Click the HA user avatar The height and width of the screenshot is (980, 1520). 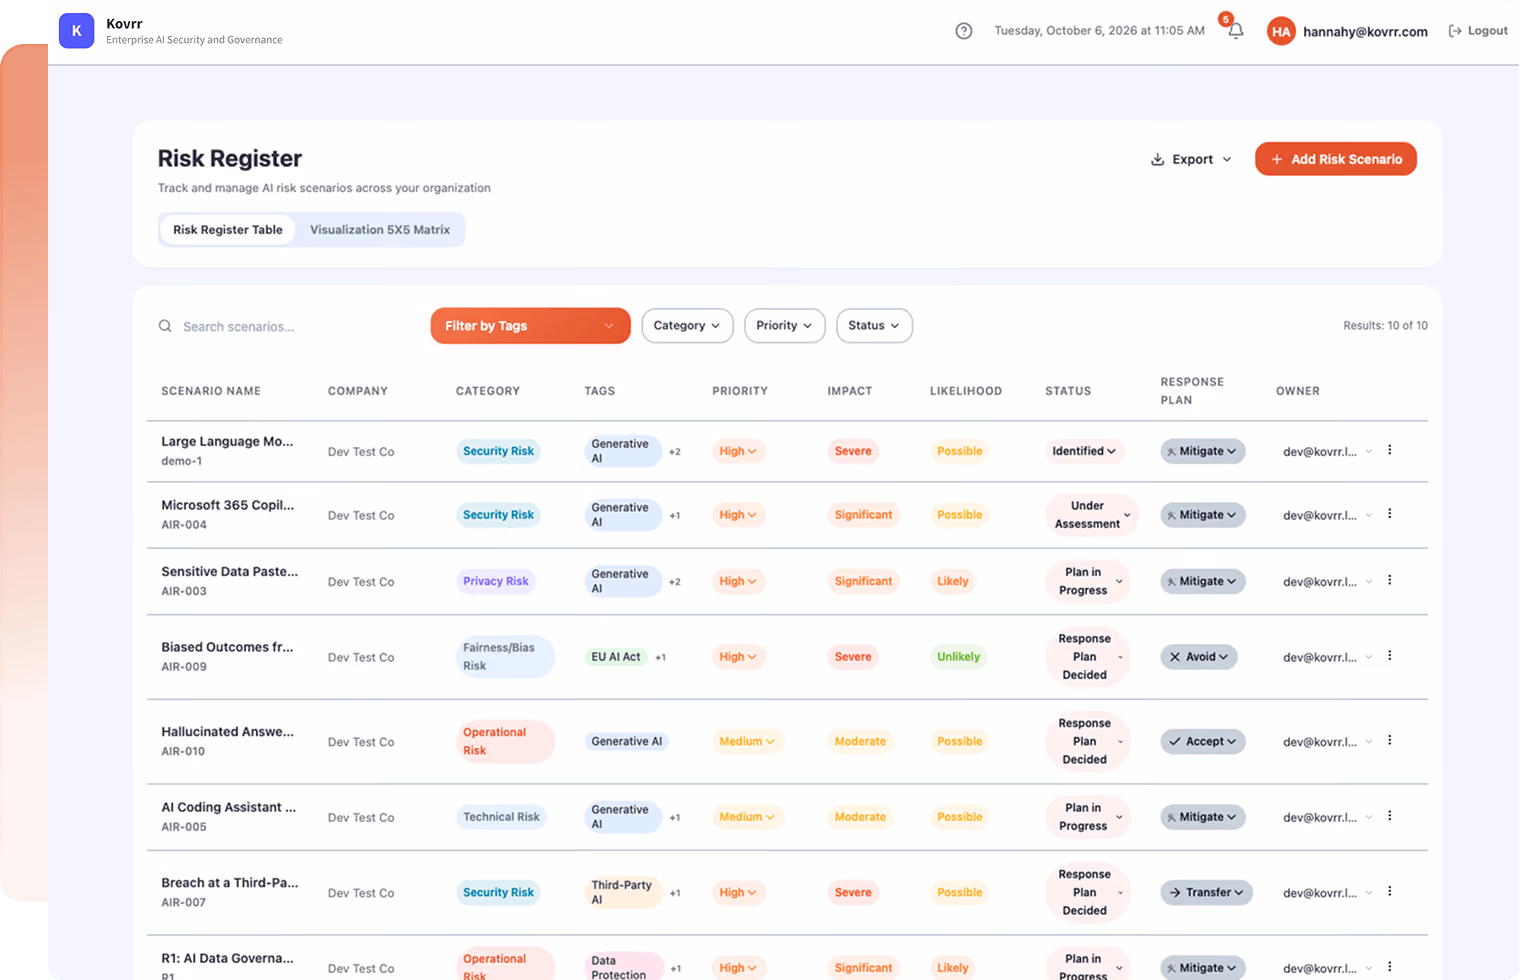(1281, 31)
